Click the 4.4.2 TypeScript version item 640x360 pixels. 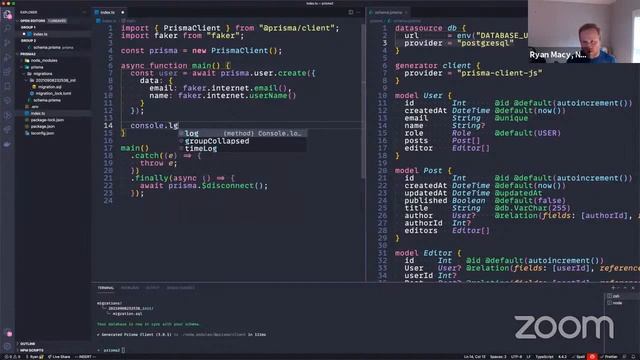[x=562, y=357]
